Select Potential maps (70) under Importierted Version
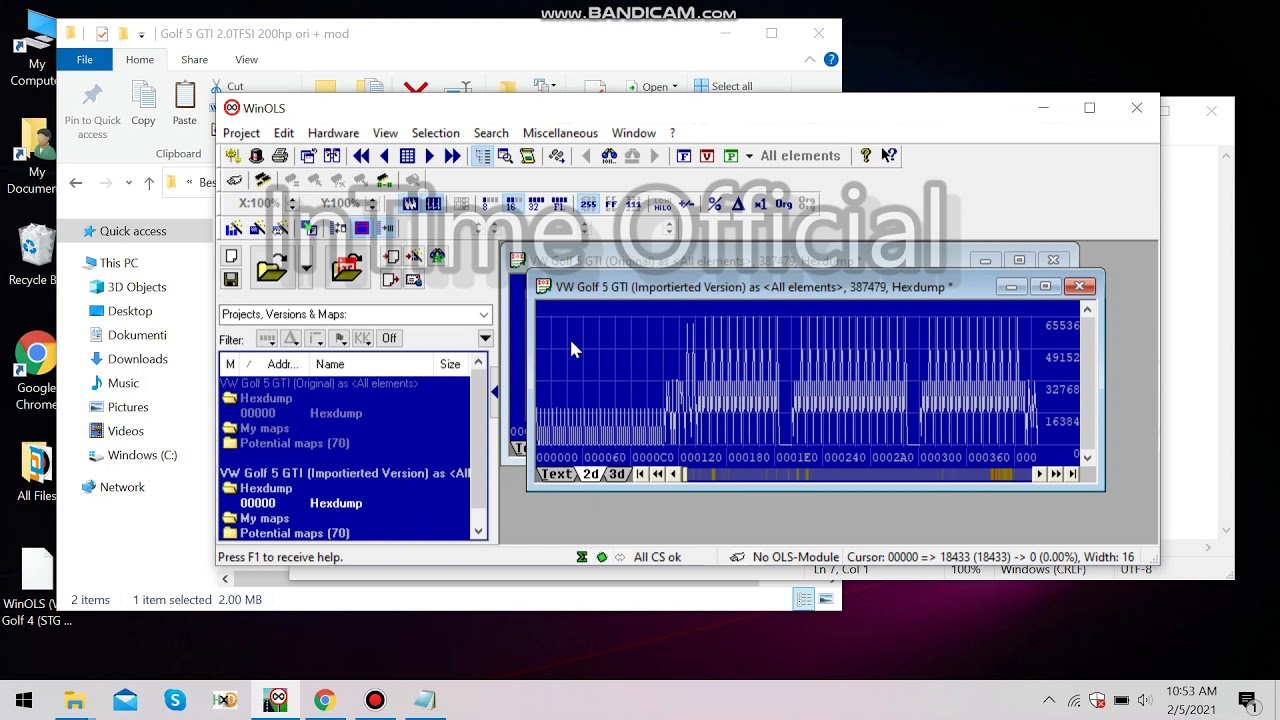This screenshot has height=720, width=1280. pos(294,533)
